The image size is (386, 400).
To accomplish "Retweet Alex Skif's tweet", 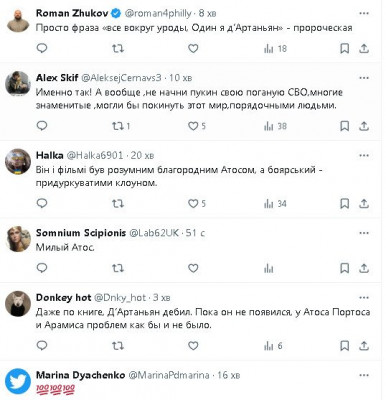I will (120, 126).
